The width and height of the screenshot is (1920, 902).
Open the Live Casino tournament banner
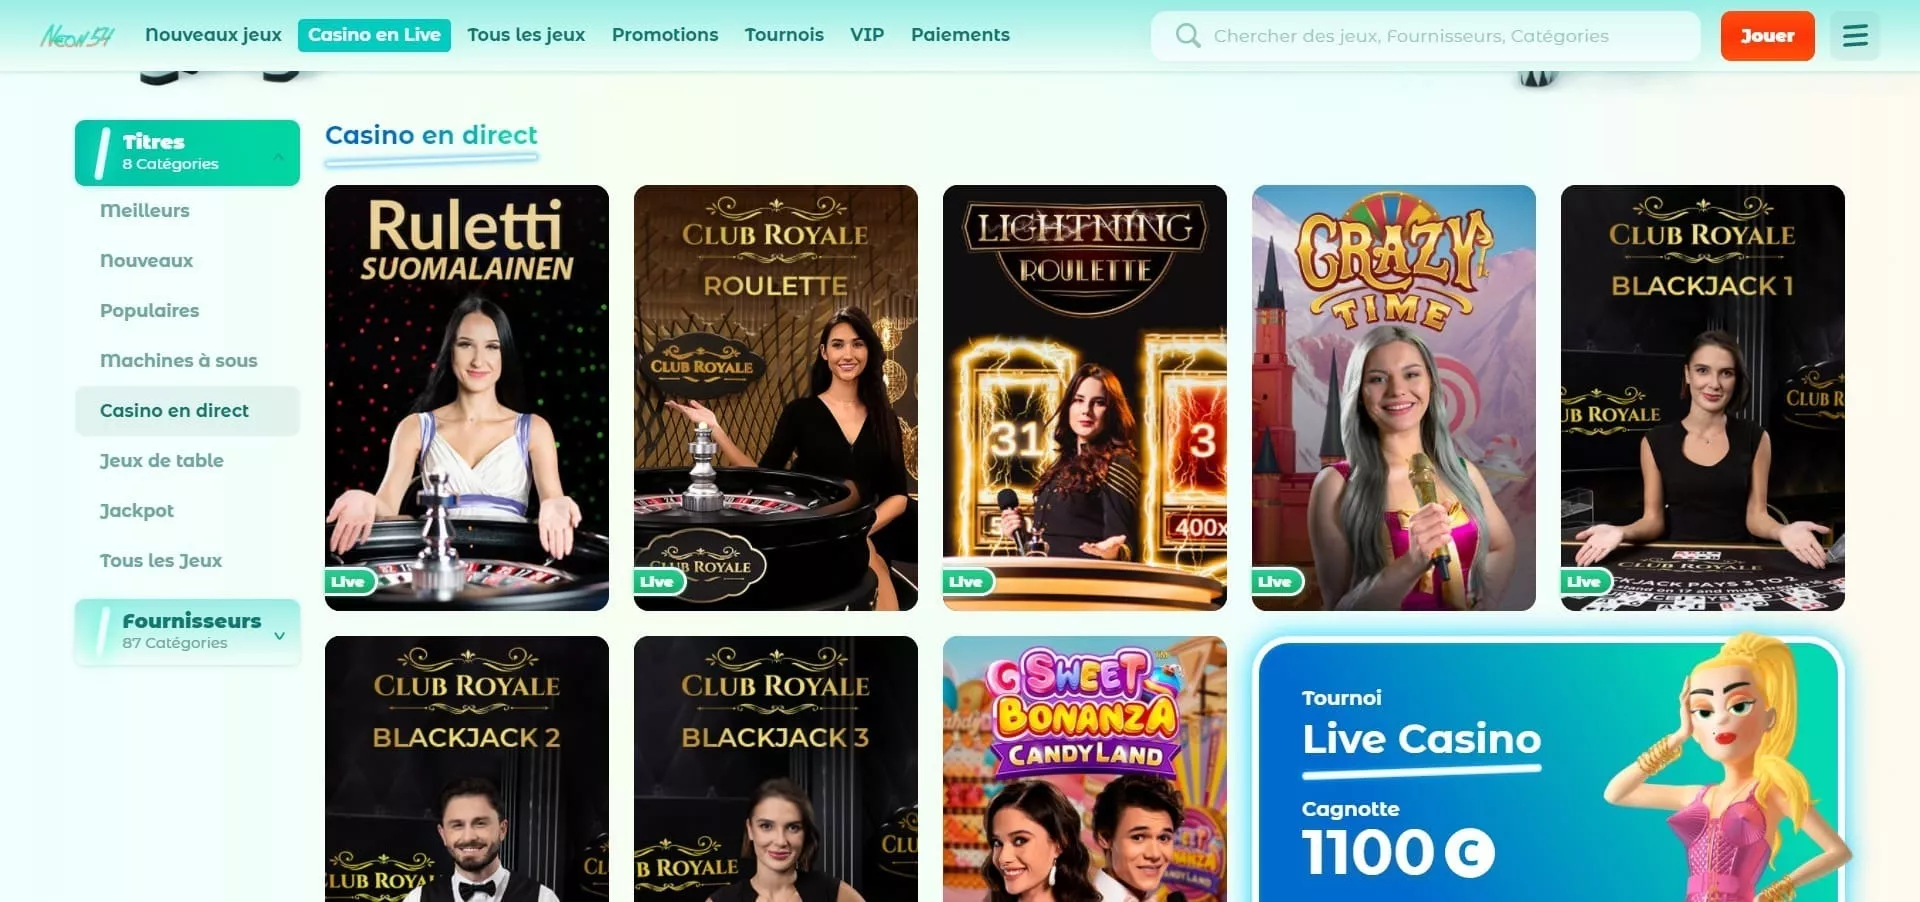[x=1548, y=769]
